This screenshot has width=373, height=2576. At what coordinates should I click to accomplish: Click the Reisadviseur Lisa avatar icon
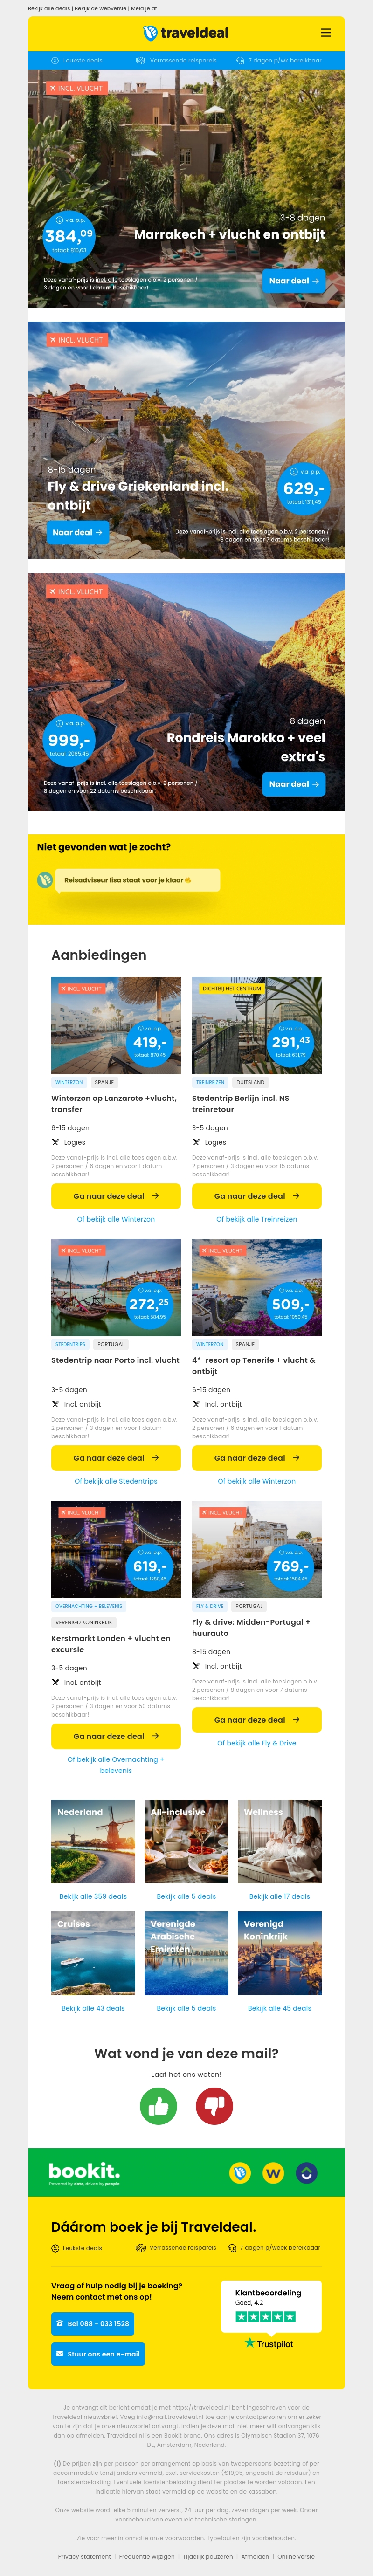pyautogui.click(x=45, y=880)
